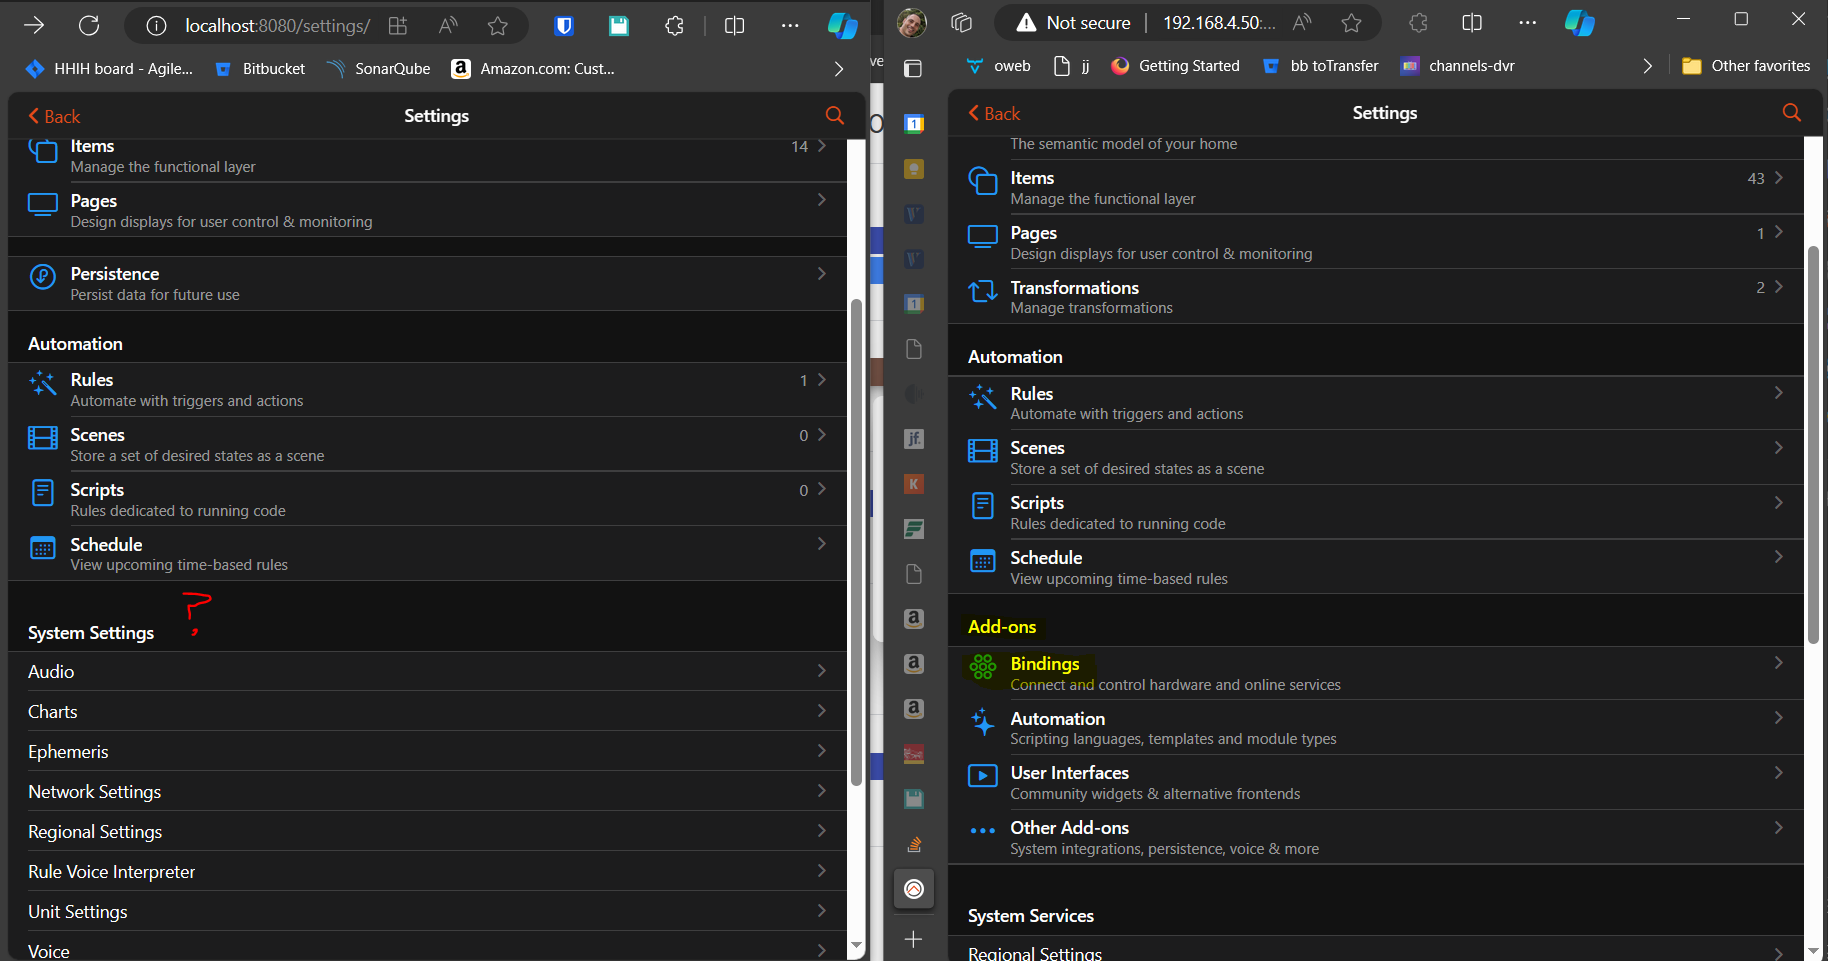
Task: Go Back in the left Settings panel
Action: point(55,116)
